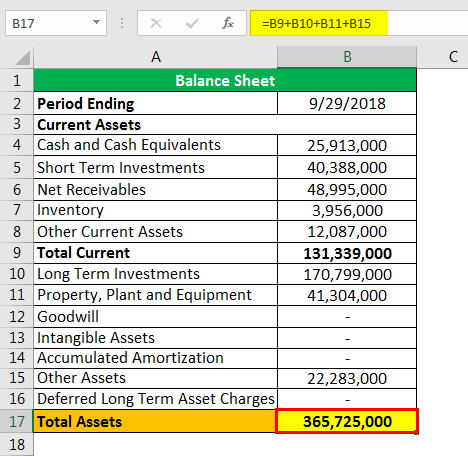Select the Total Assets label cell

155,421
